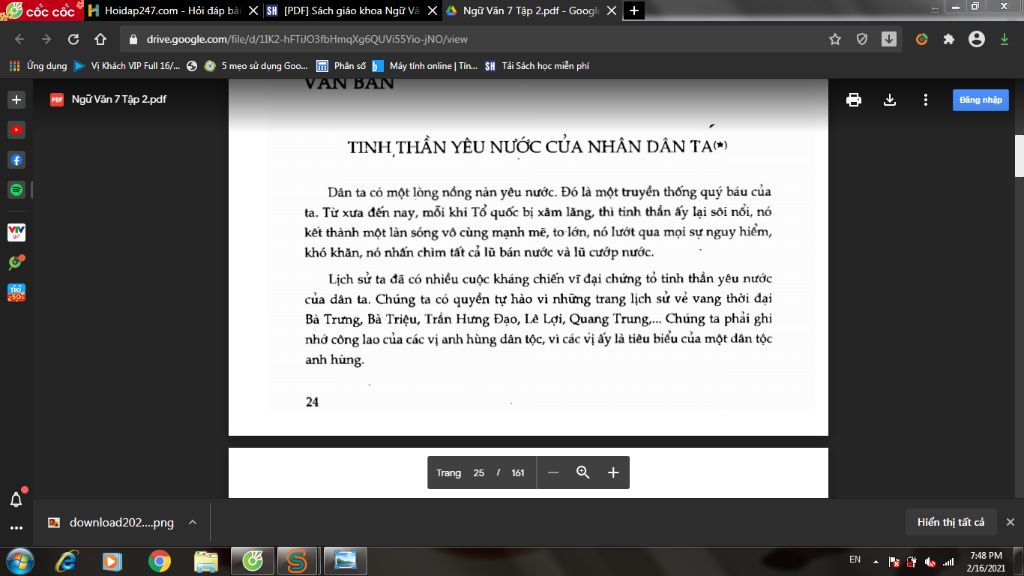Launch Internet Explorer from taskbar
The height and width of the screenshot is (576, 1024).
67,561
